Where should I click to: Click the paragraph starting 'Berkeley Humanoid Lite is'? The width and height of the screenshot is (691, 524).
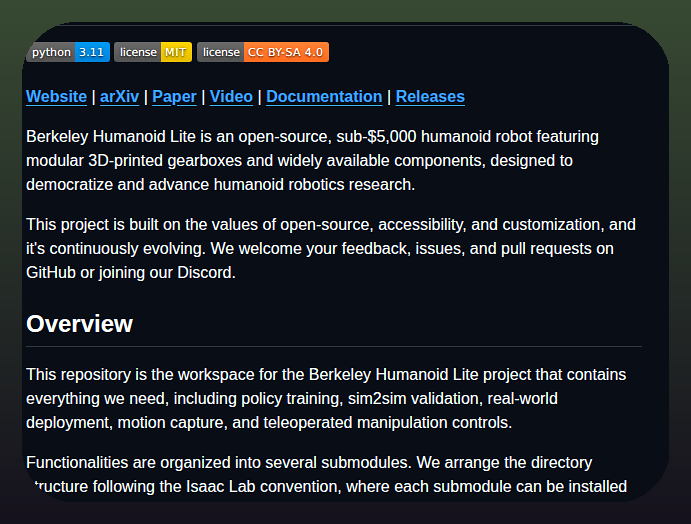tap(312, 160)
